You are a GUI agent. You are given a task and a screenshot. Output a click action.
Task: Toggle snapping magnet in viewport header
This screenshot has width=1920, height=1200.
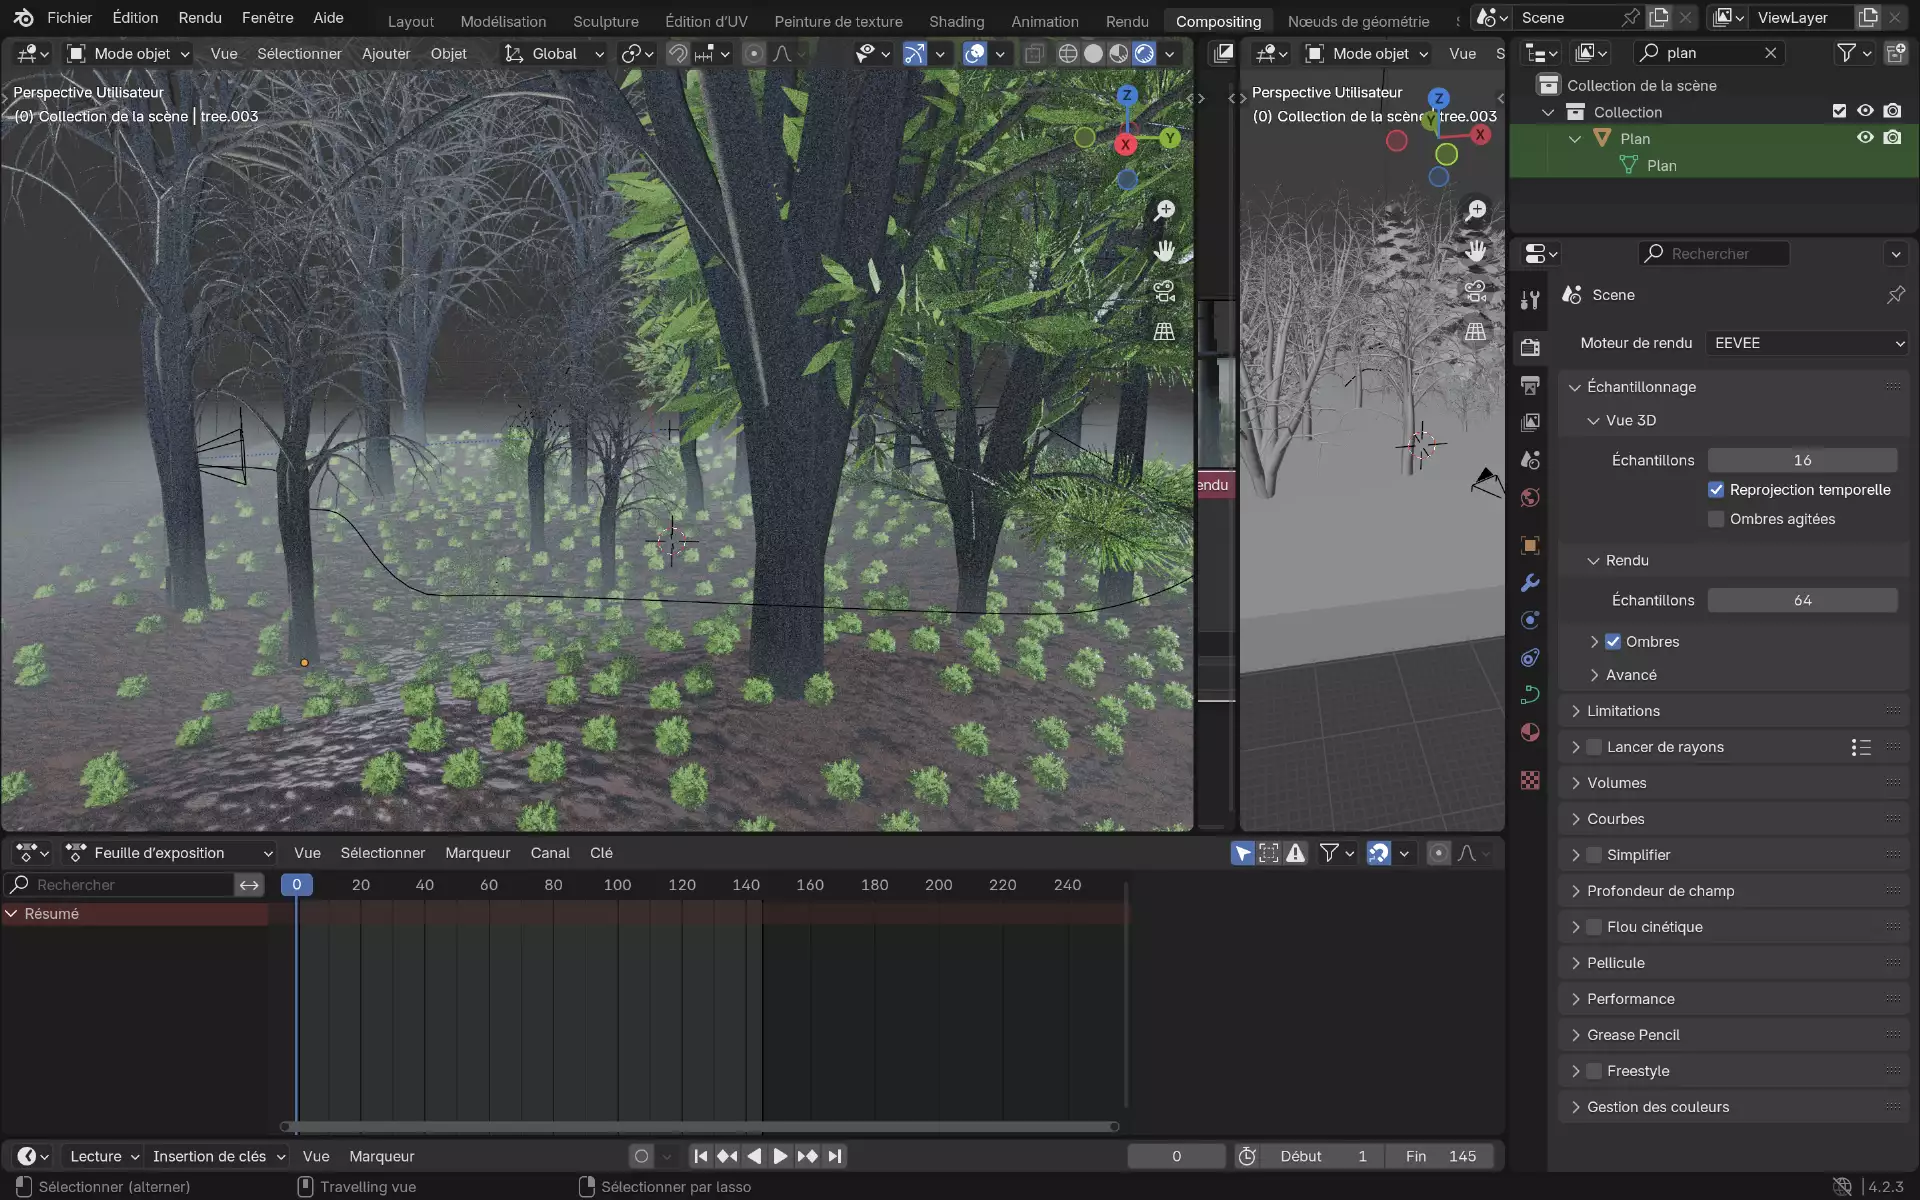678,54
